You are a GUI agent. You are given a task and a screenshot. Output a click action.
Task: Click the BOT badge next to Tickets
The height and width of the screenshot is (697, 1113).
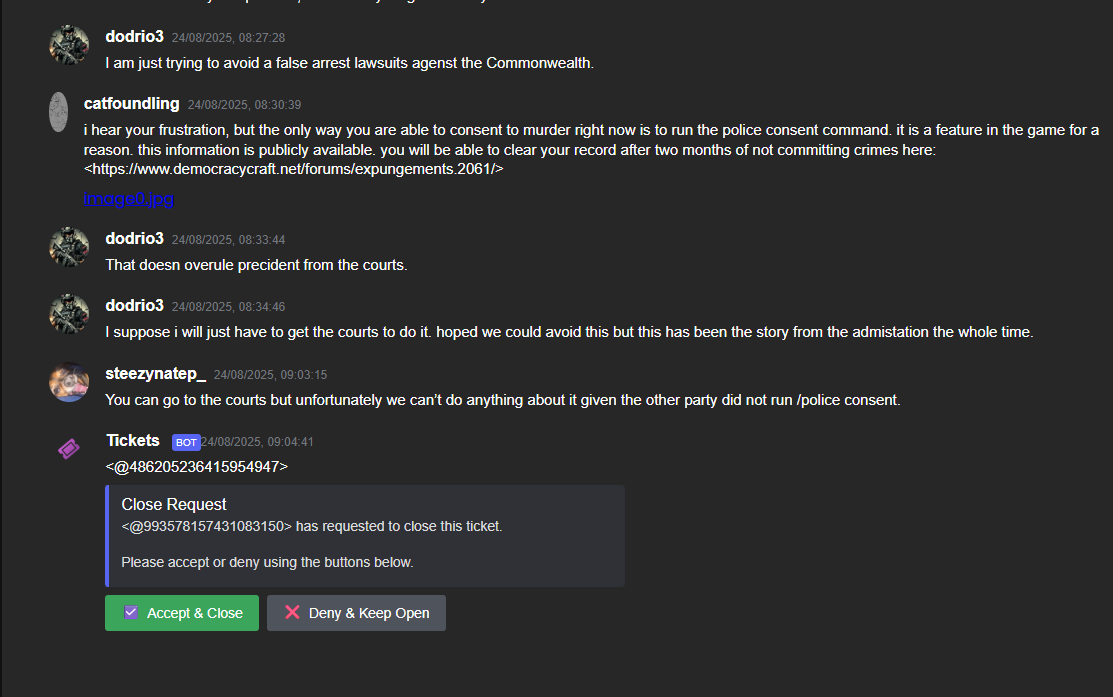click(x=186, y=442)
